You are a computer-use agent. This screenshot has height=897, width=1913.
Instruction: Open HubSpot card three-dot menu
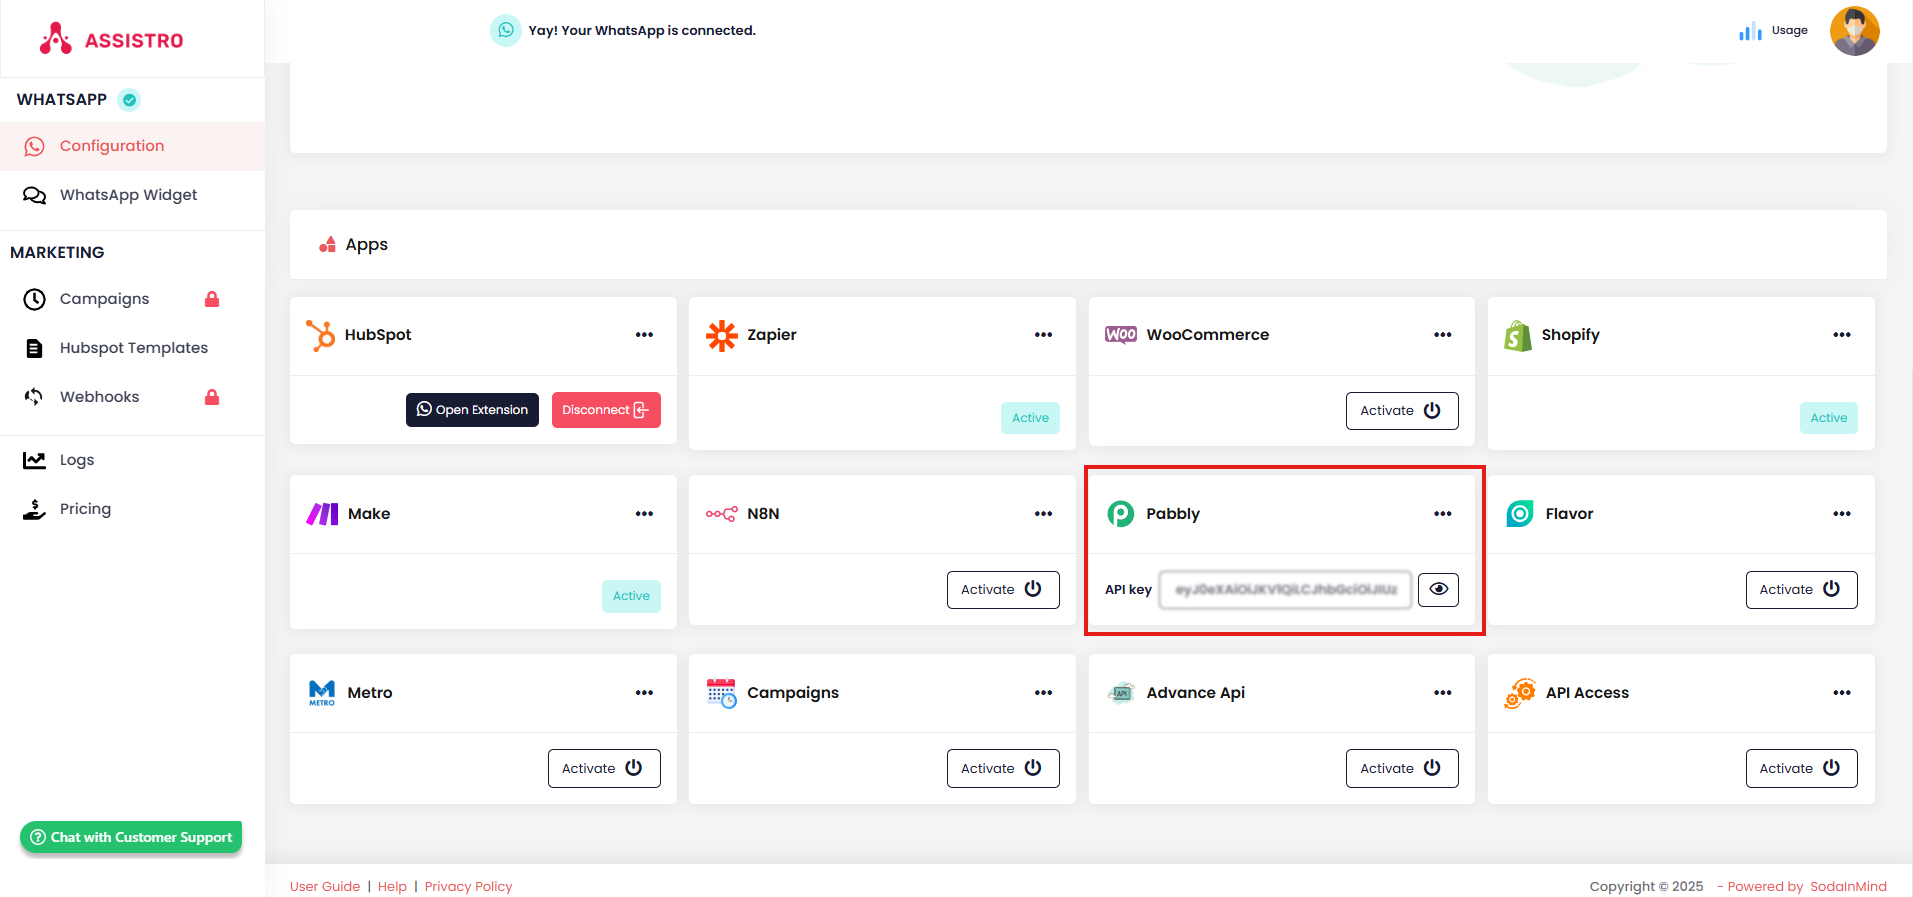(x=644, y=335)
